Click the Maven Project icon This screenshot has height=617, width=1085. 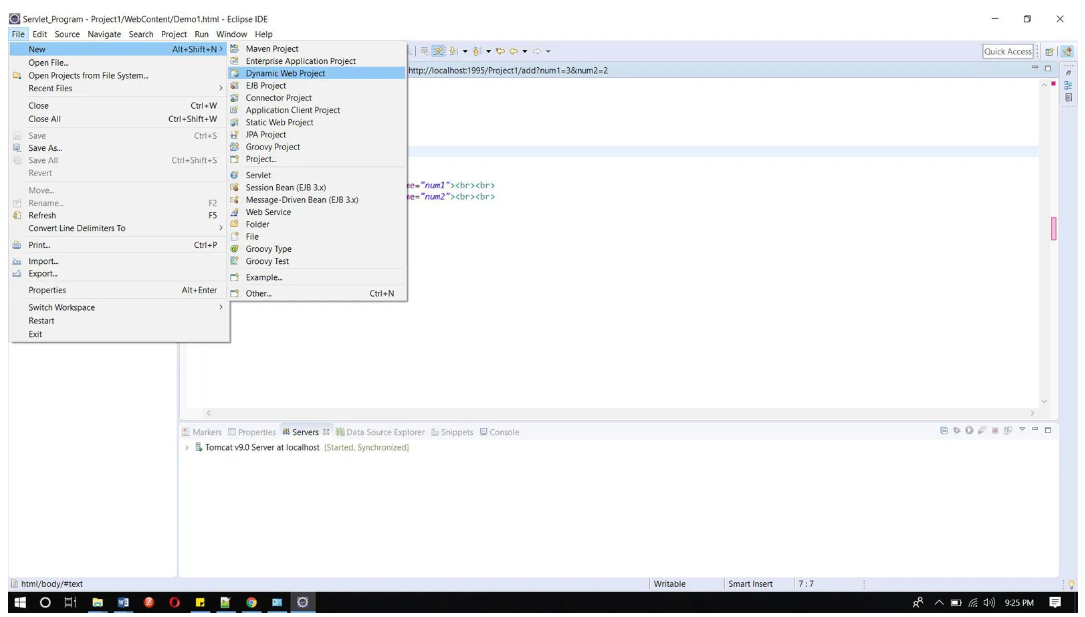pos(234,49)
